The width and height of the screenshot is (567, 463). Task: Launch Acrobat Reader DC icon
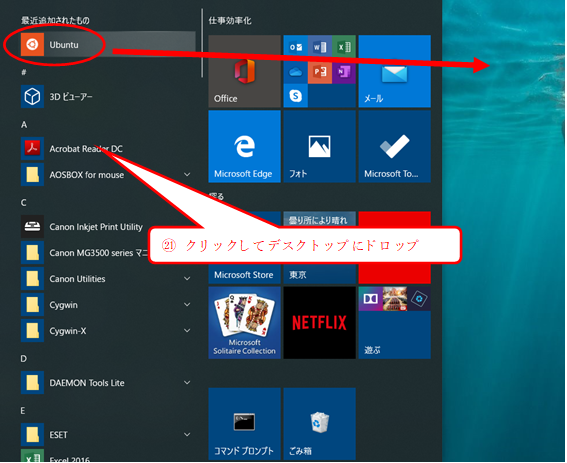coord(32,148)
